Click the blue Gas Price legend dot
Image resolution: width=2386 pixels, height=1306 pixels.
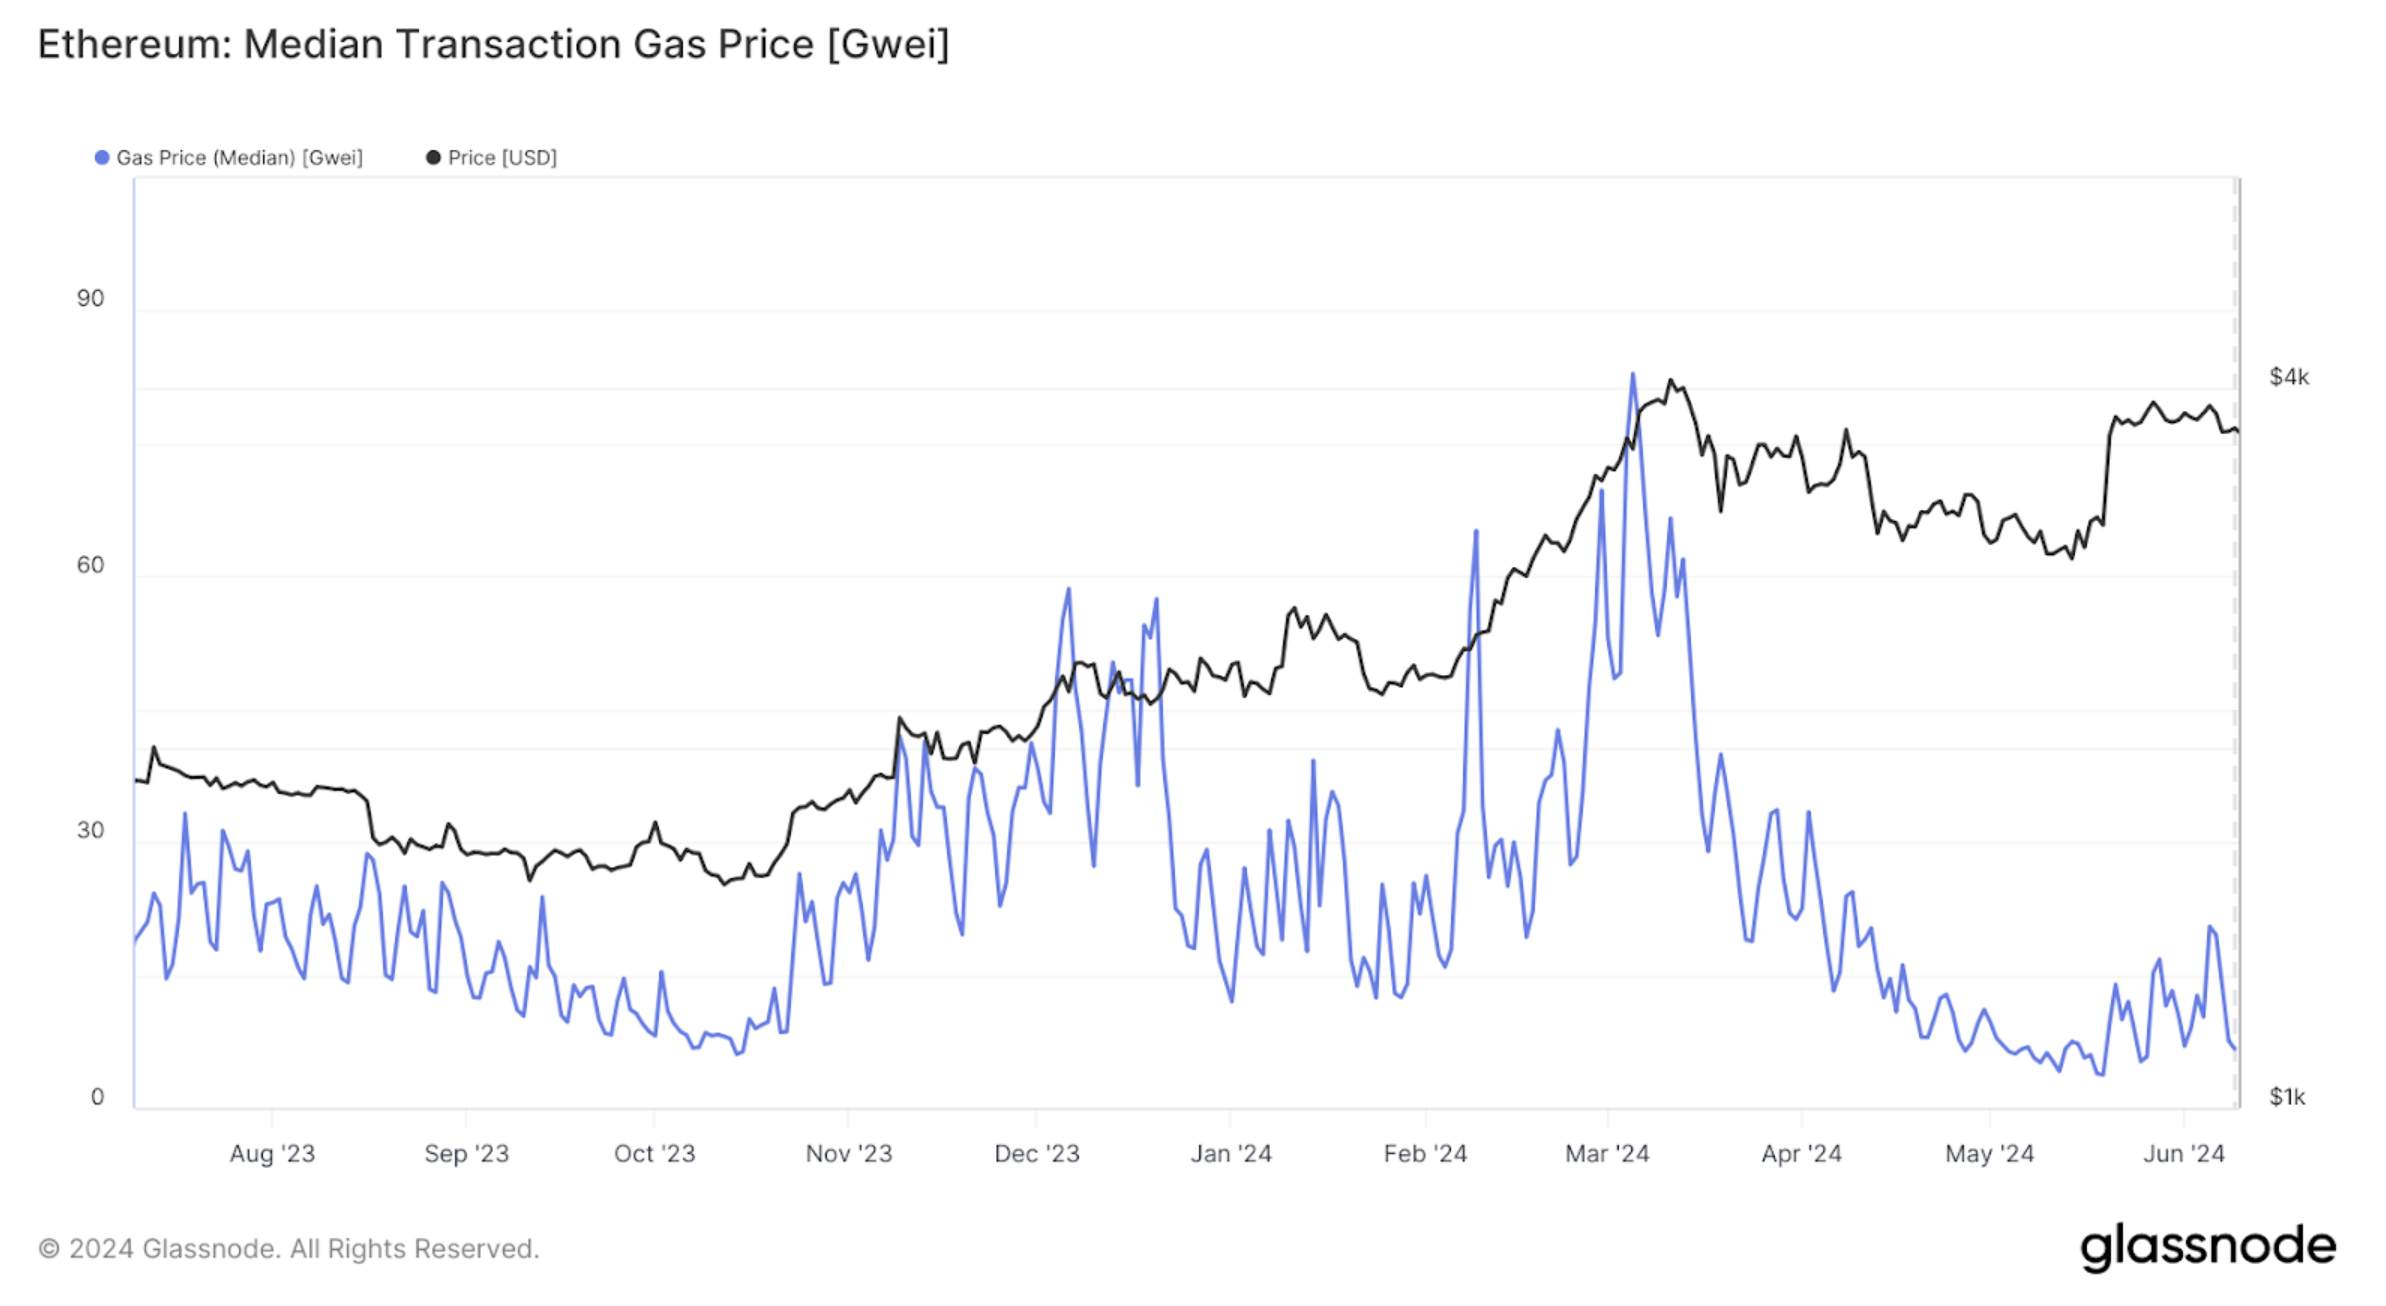(101, 158)
